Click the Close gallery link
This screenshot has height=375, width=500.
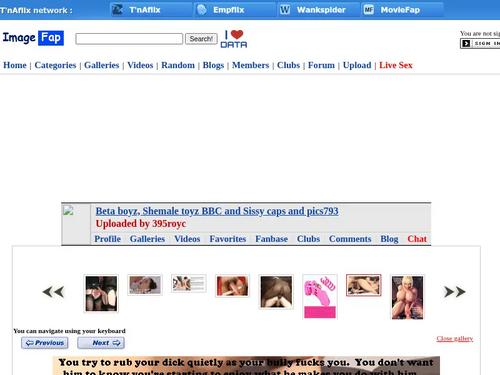(455, 339)
